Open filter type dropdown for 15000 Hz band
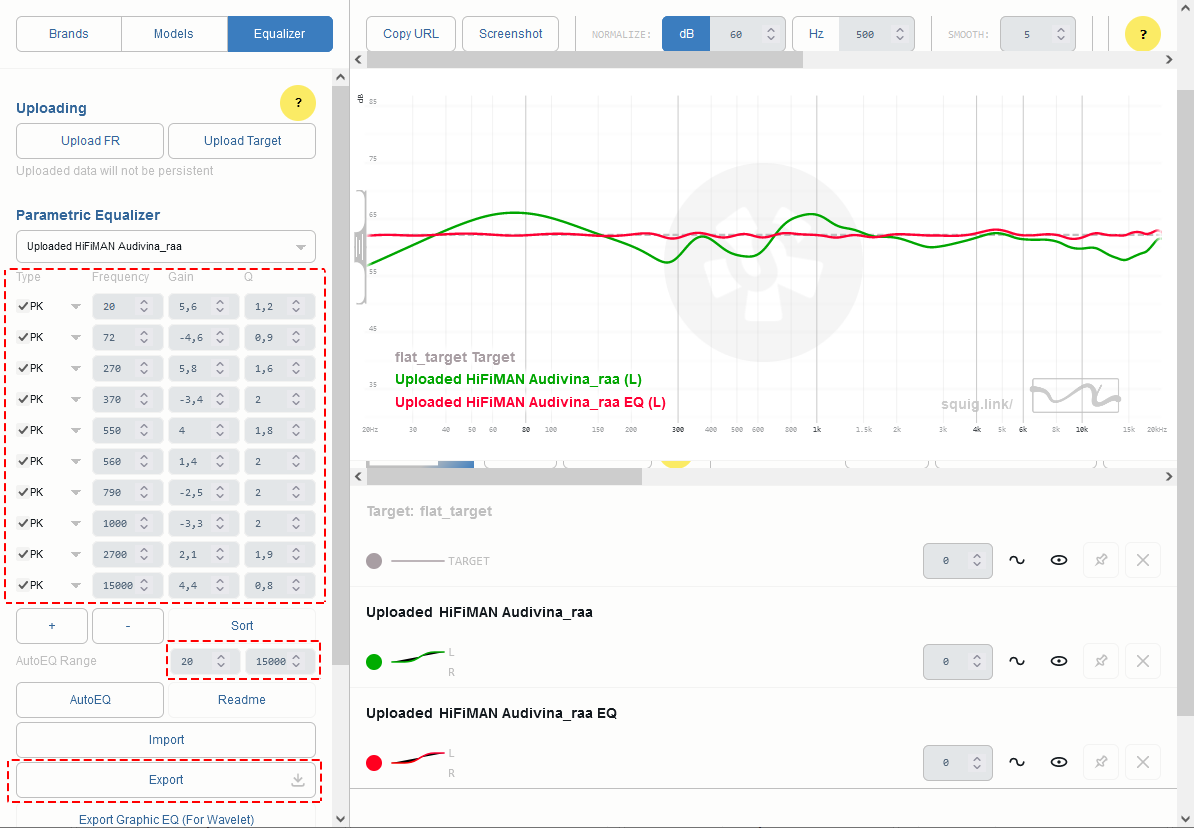1194x828 pixels. (x=75, y=586)
